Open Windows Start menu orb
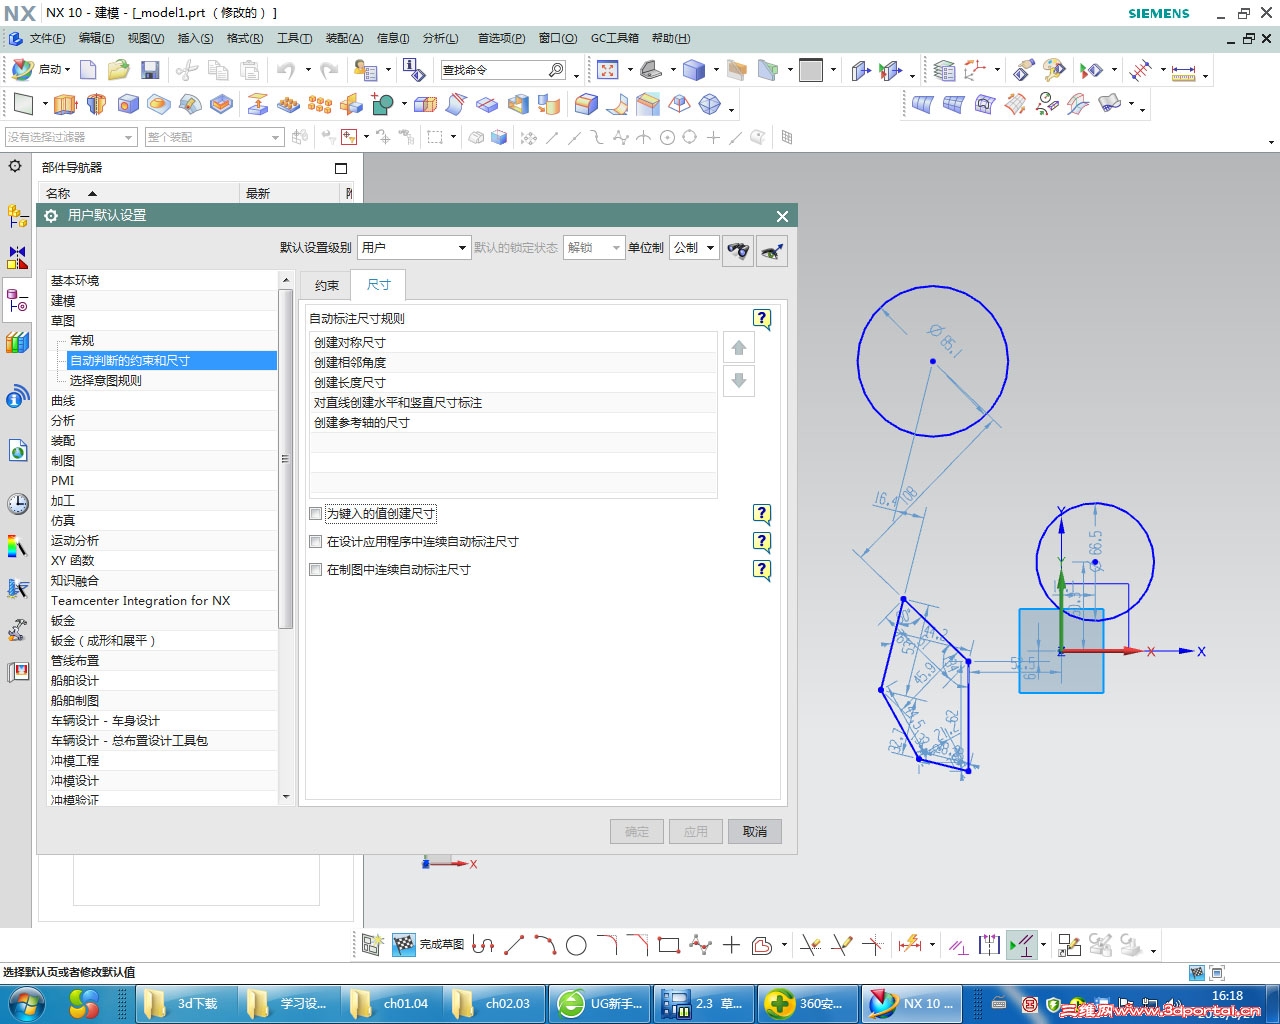1280x1024 pixels. (x=25, y=1003)
